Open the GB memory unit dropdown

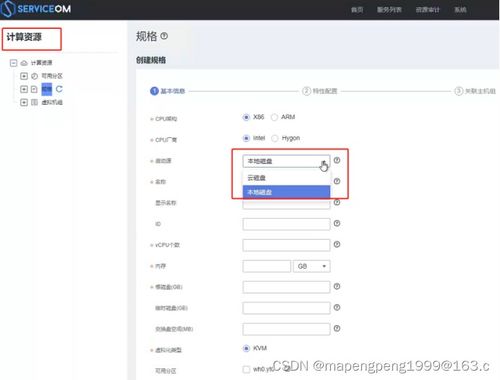[312, 266]
